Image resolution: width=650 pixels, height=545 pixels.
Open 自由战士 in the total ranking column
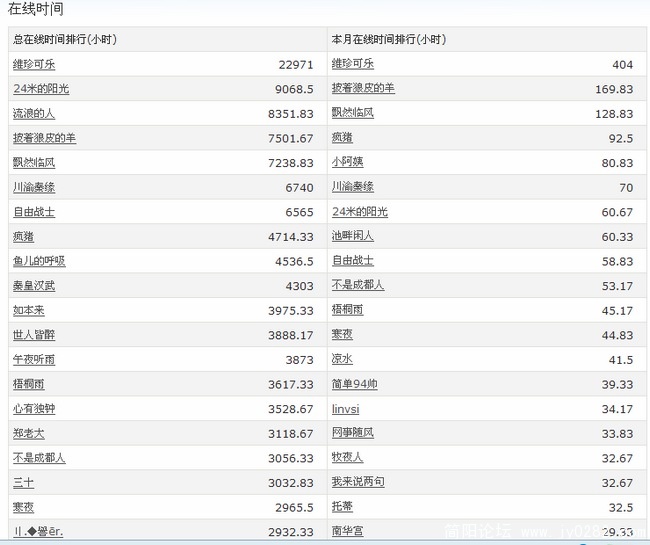pos(34,212)
